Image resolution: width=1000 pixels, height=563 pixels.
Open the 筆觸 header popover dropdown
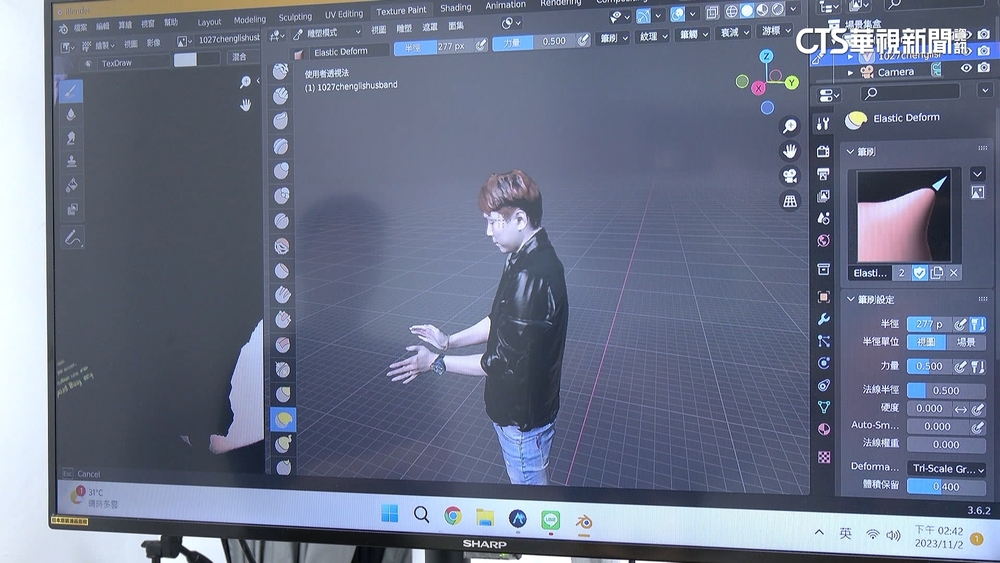693,34
